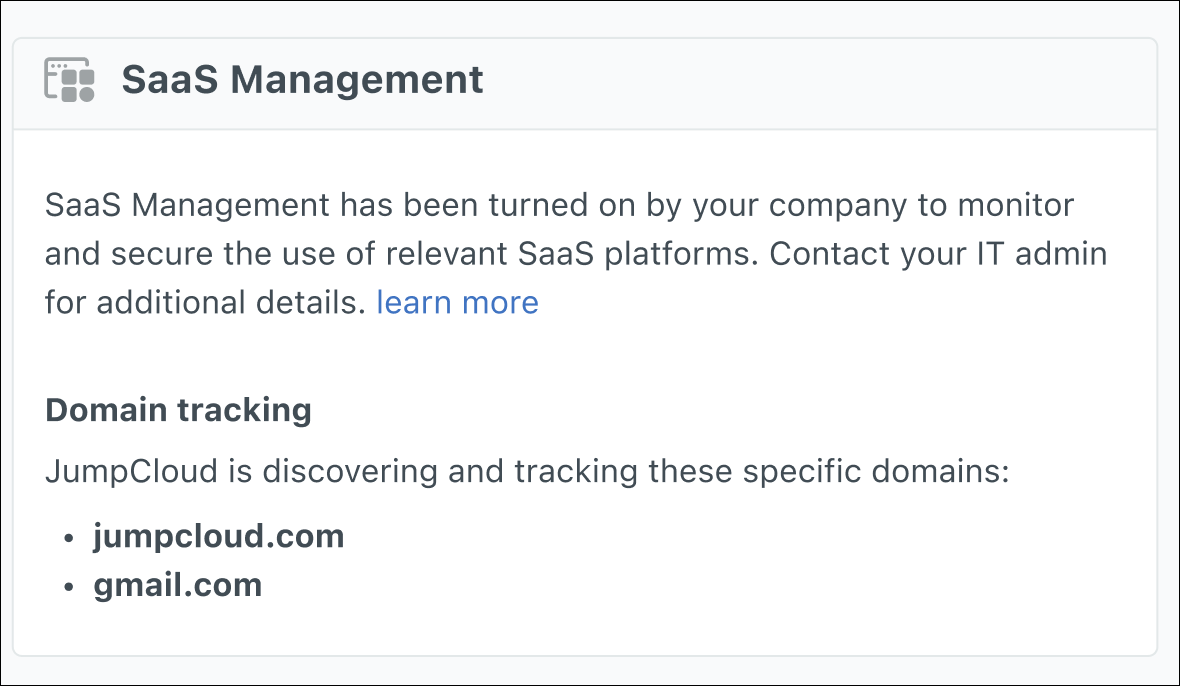Screen dimensions: 1180x686
Task: Click the word "monitor" in the description
Action: tap(1016, 206)
